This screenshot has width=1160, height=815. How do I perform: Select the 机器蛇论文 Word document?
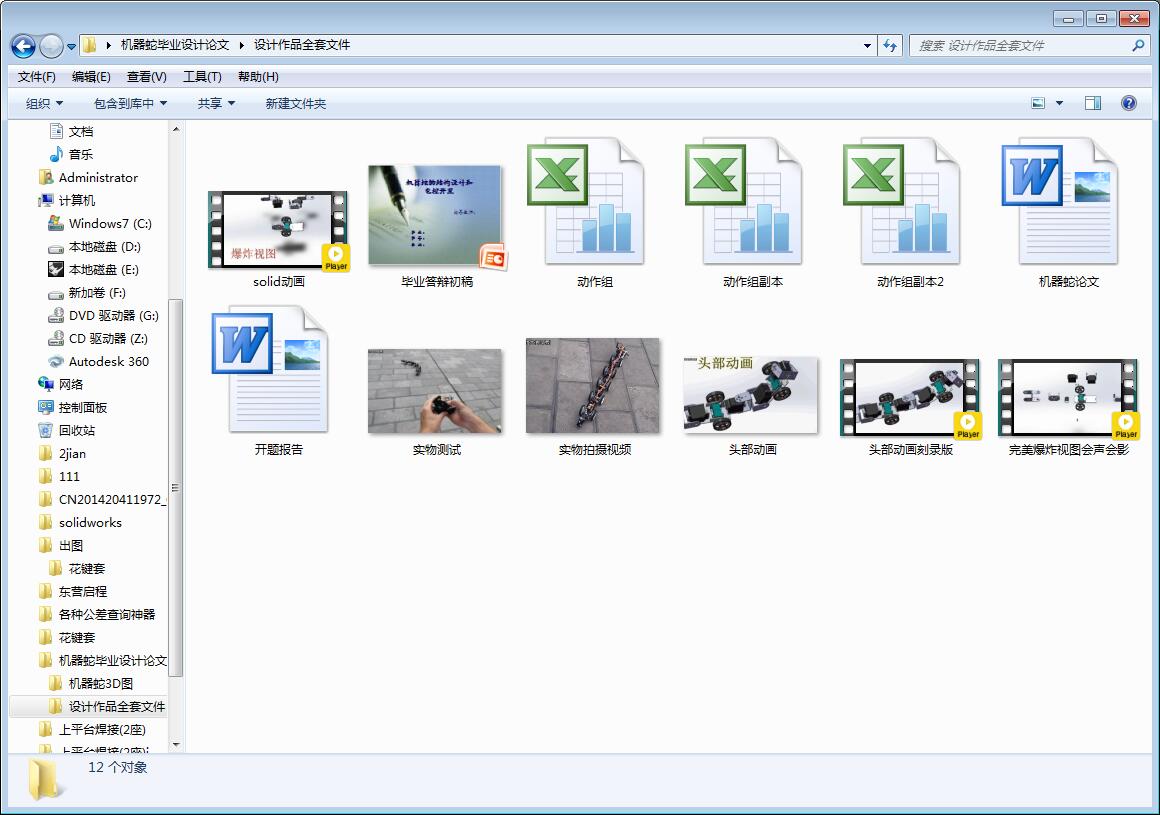(x=1068, y=212)
